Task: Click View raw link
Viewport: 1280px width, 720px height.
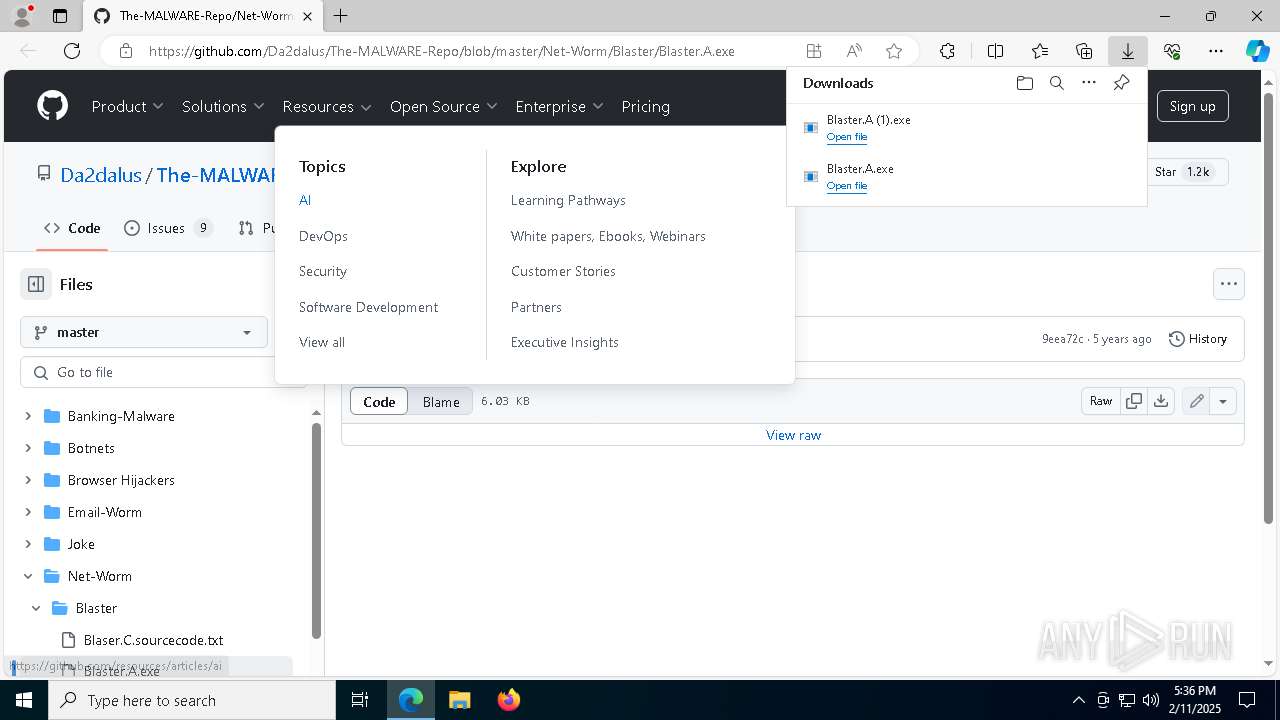Action: [x=793, y=435]
